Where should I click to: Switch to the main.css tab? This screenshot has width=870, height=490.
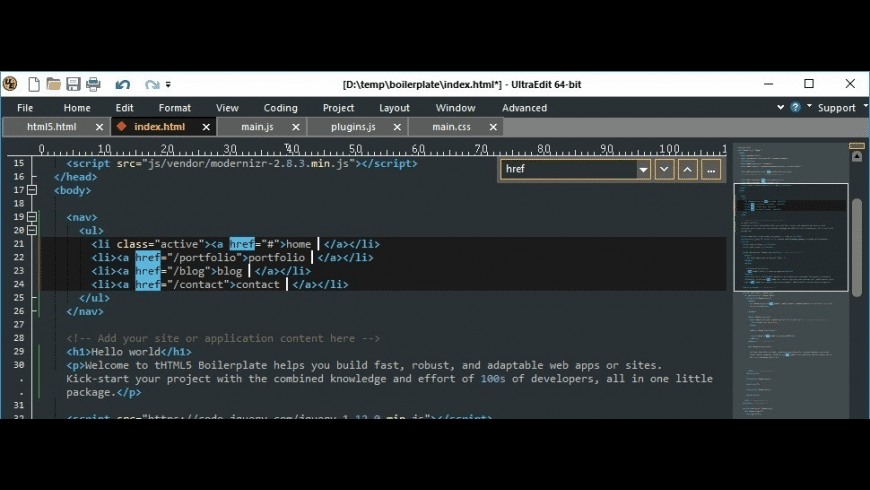tap(451, 127)
